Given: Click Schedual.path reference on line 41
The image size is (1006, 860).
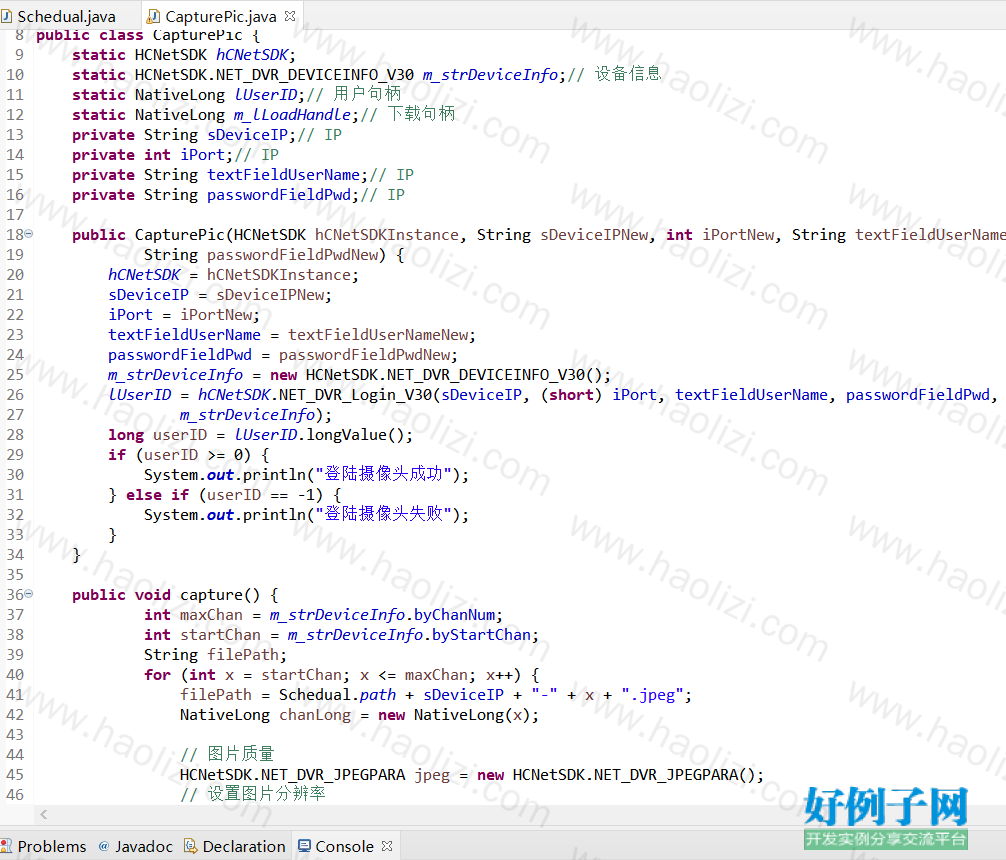Looking at the screenshot, I should [337, 694].
